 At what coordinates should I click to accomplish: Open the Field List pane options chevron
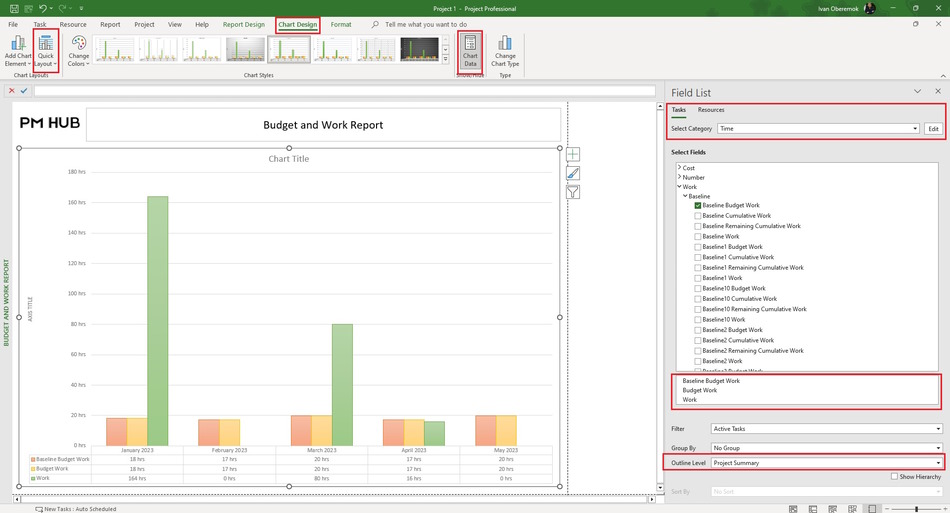(x=917, y=91)
